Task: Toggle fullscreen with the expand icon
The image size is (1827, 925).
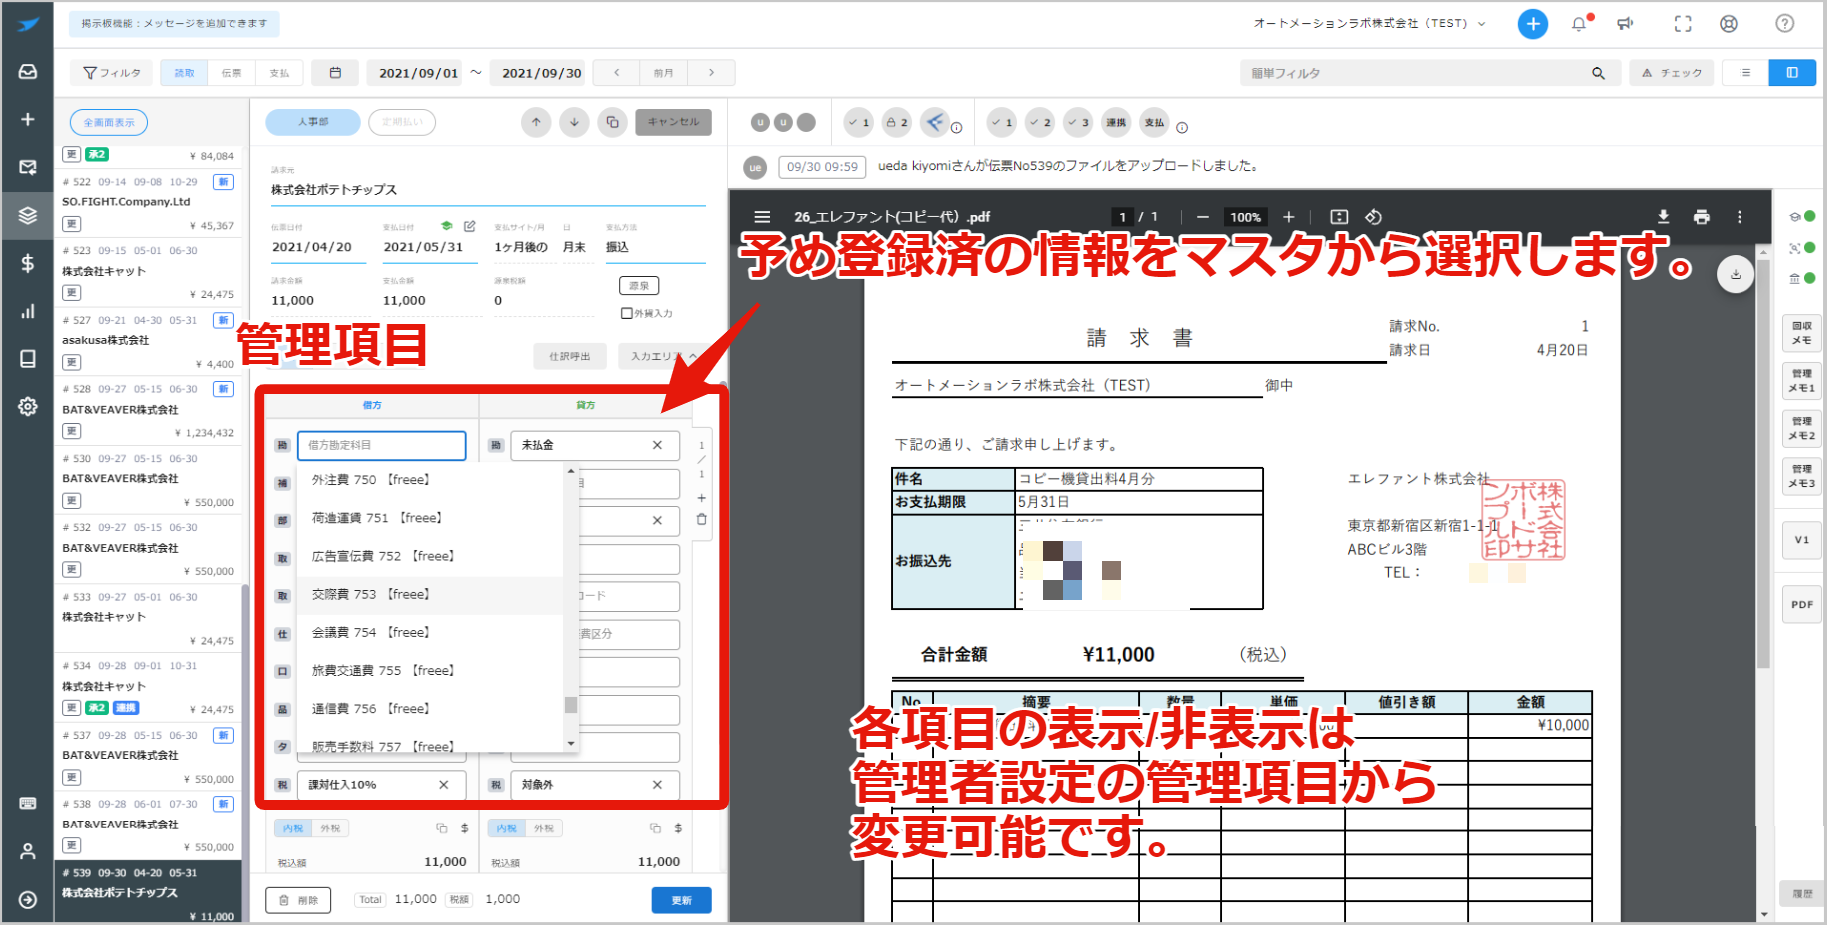Action: [x=1683, y=23]
